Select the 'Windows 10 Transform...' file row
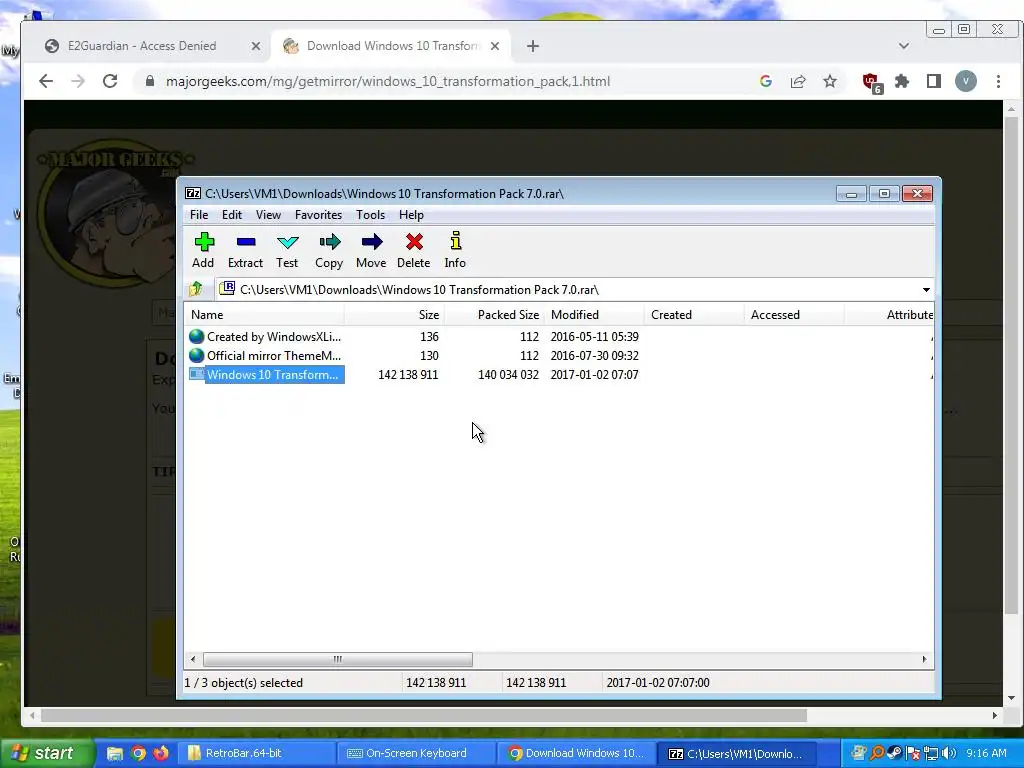1024x768 pixels. click(265, 375)
